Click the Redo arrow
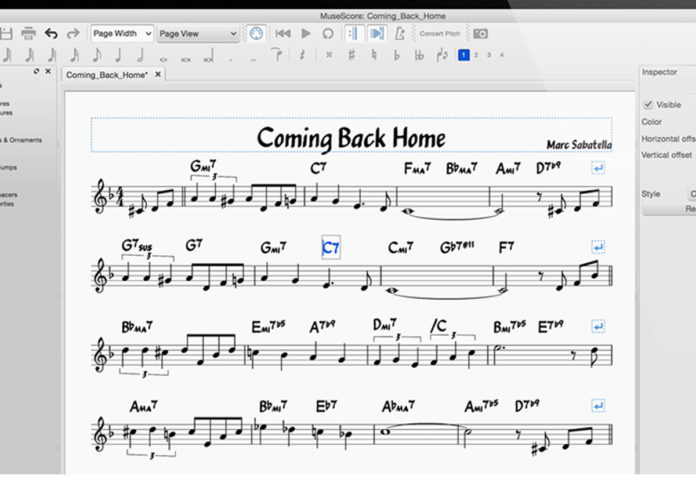 [x=73, y=34]
